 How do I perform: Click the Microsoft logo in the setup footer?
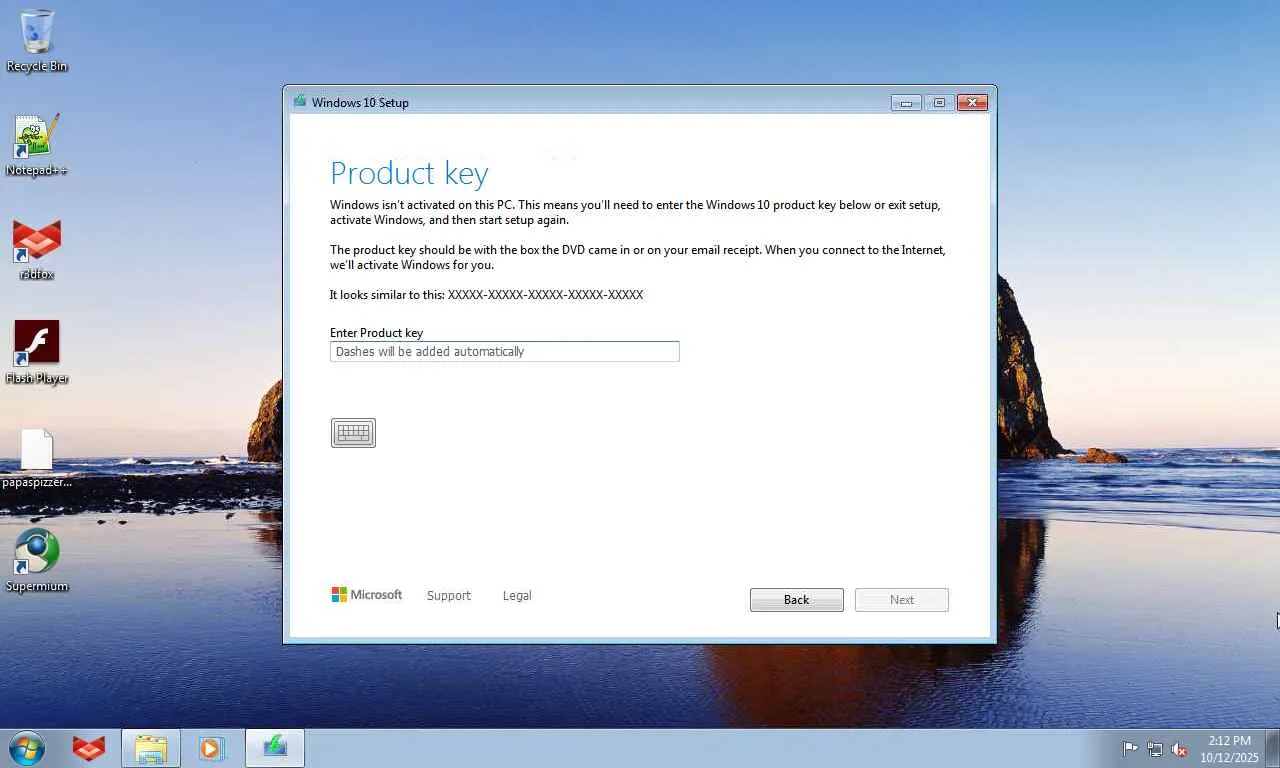point(367,595)
